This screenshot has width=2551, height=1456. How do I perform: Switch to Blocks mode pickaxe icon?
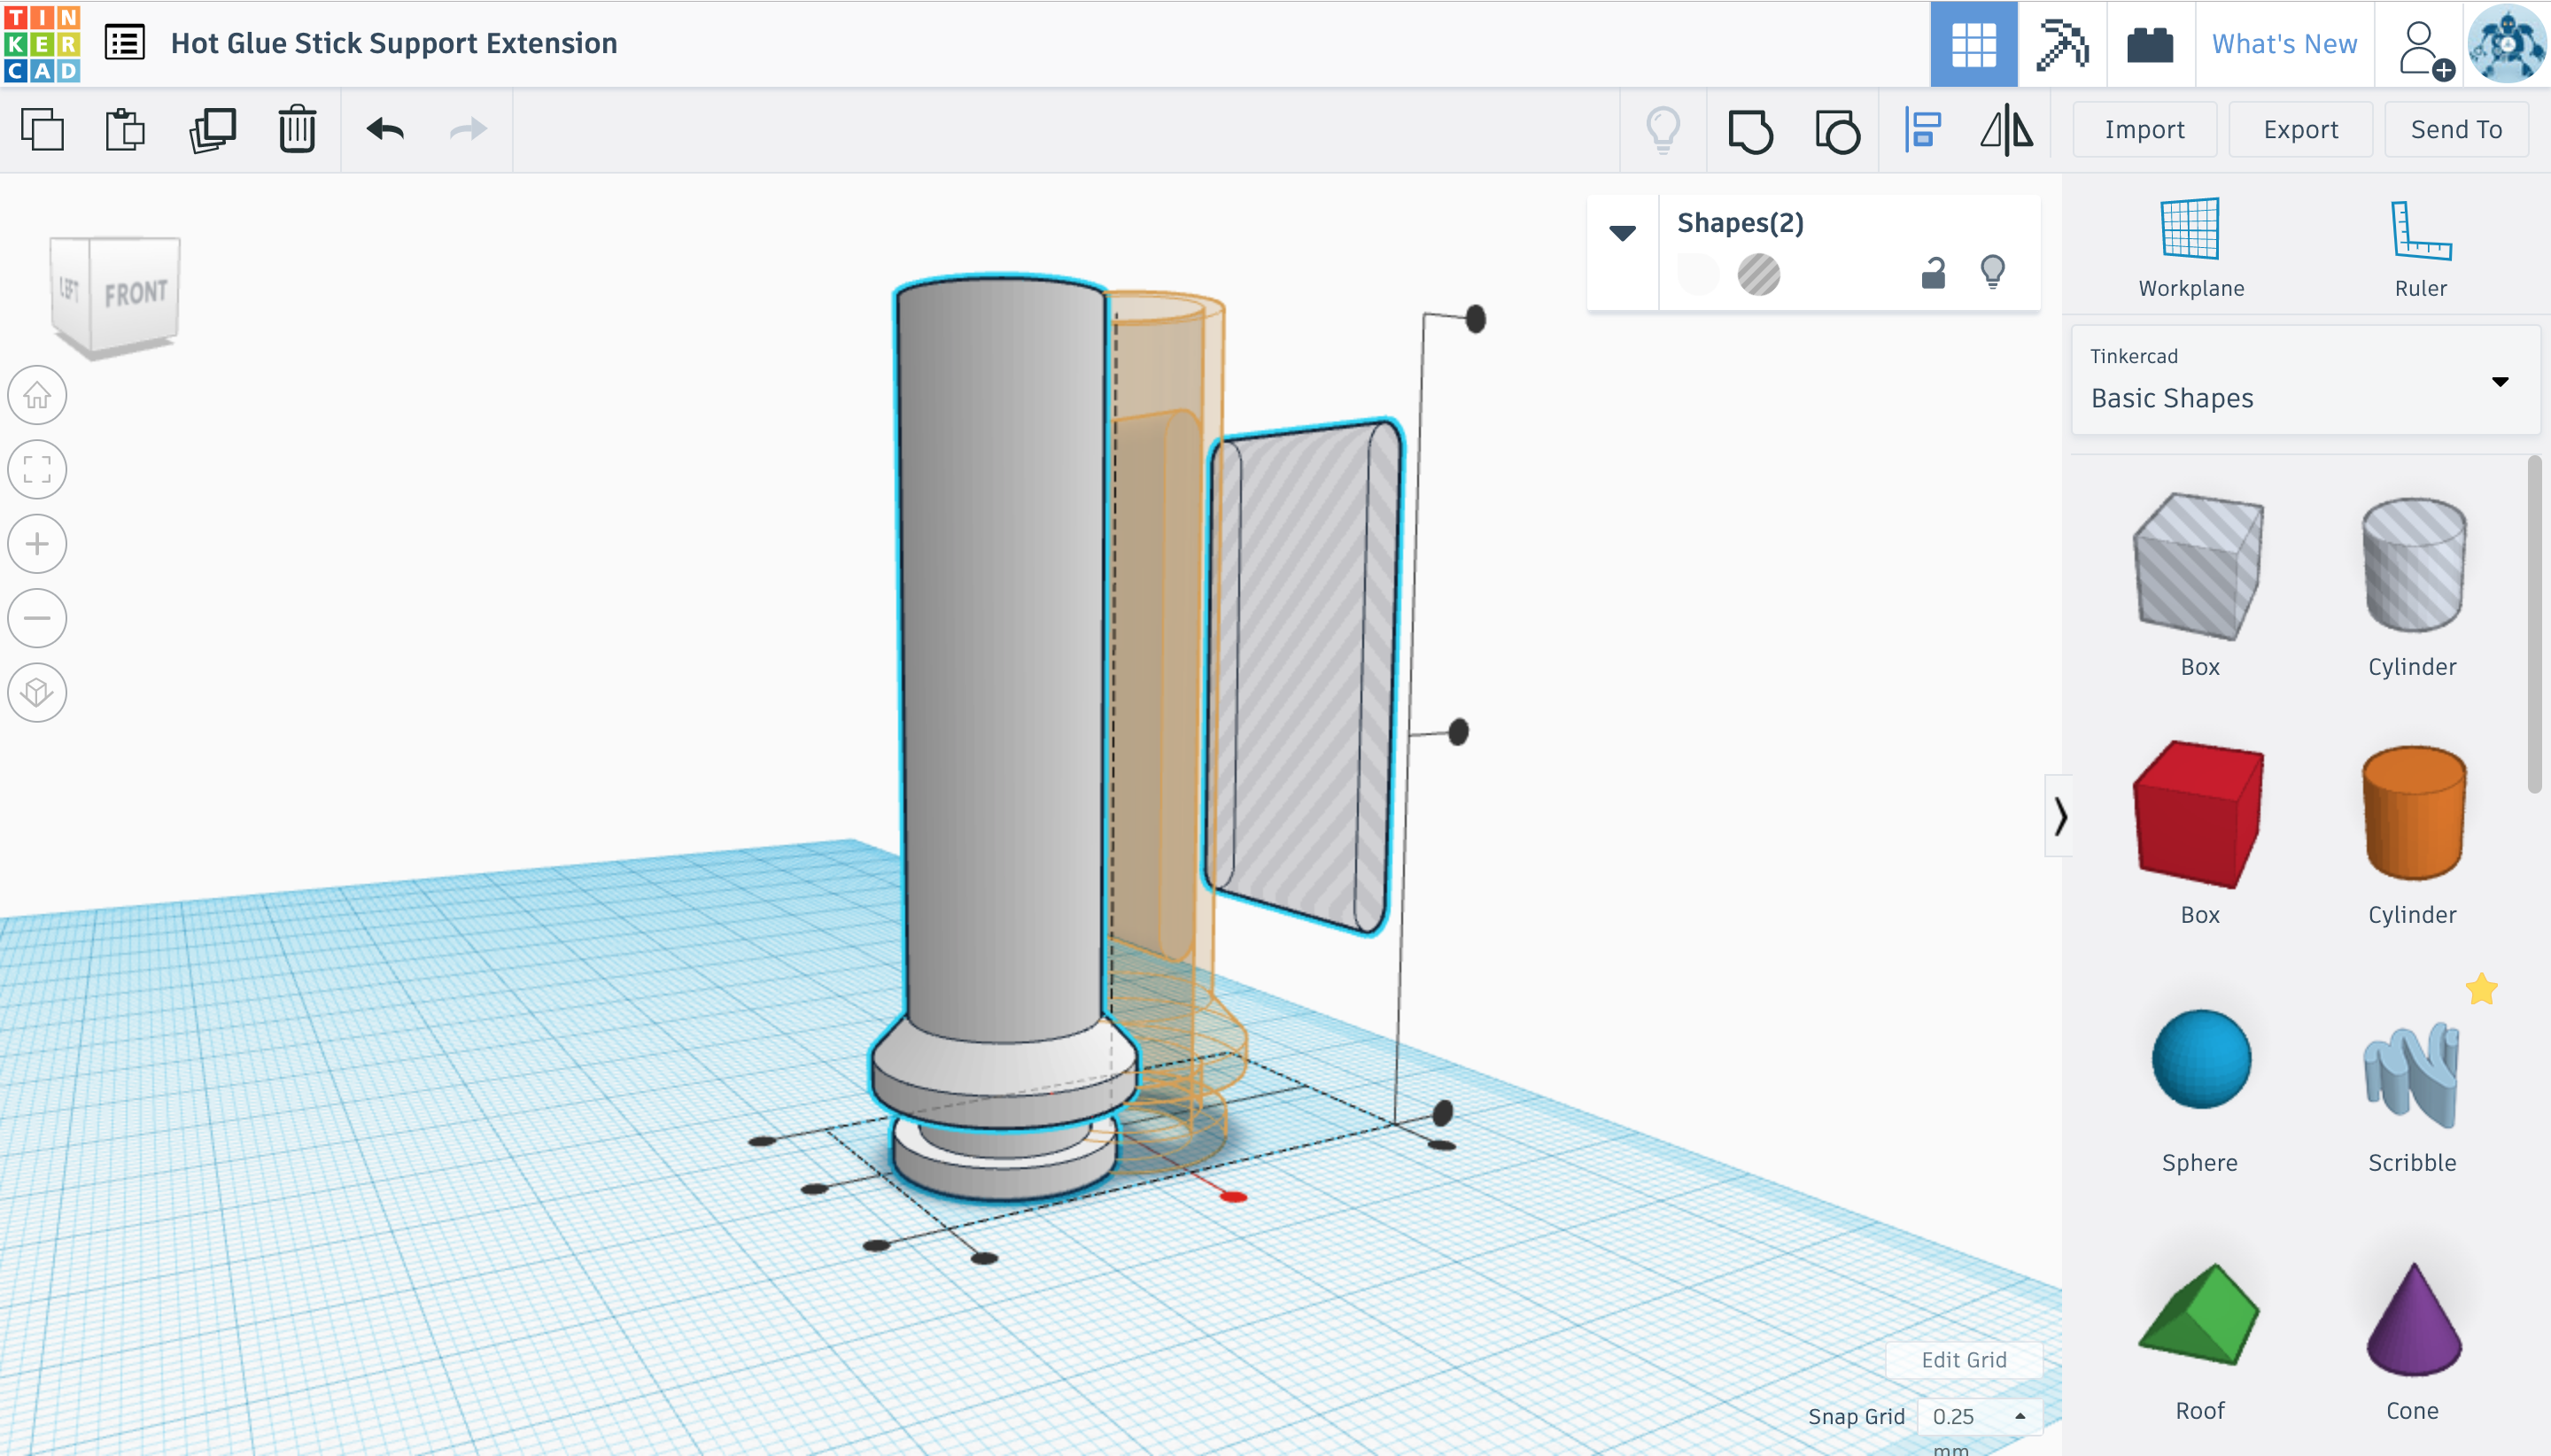pyautogui.click(x=2061, y=45)
